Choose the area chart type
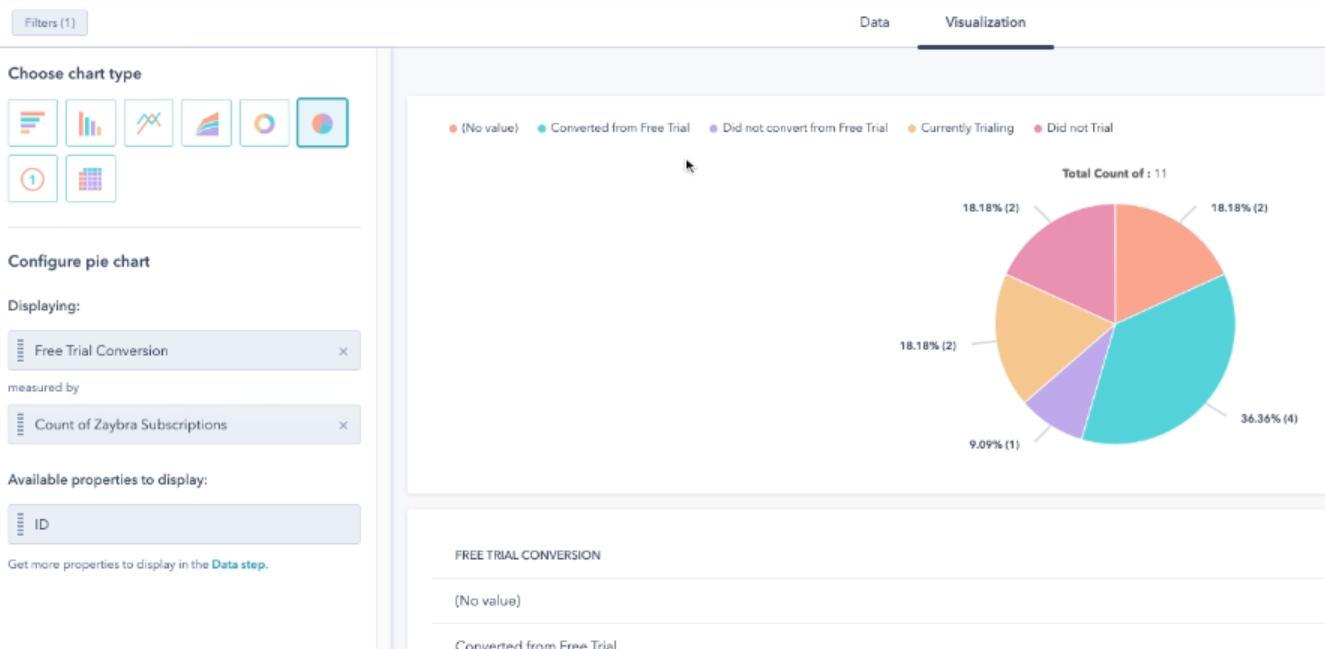Image resolution: width=1325 pixels, height=649 pixels. pyautogui.click(x=206, y=122)
